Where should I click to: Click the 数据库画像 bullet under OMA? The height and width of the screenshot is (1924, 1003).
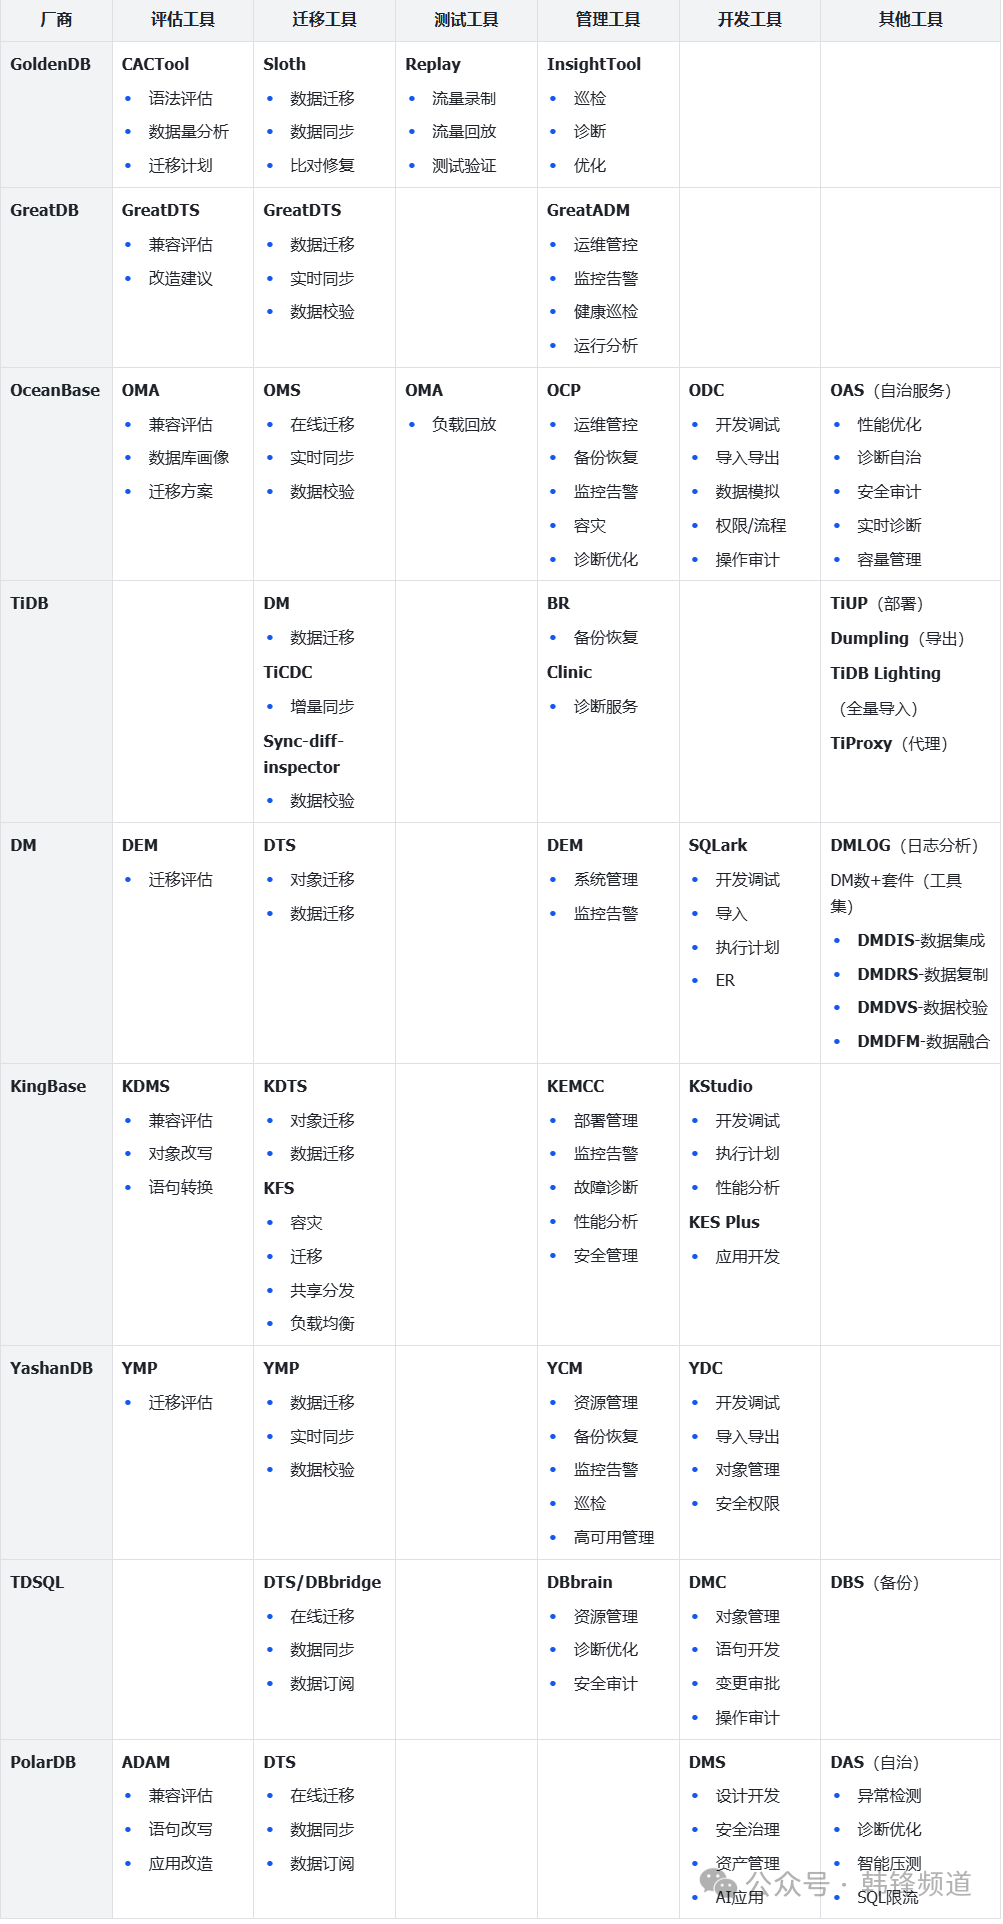pyautogui.click(x=189, y=457)
